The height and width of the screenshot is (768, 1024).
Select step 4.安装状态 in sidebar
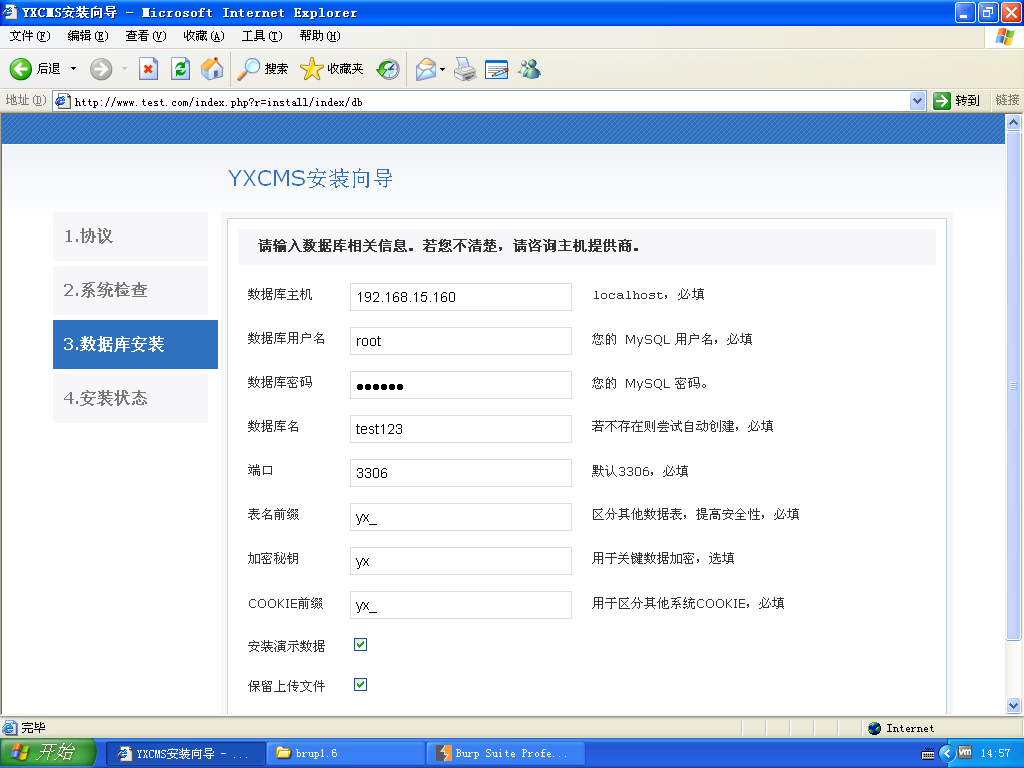point(130,398)
